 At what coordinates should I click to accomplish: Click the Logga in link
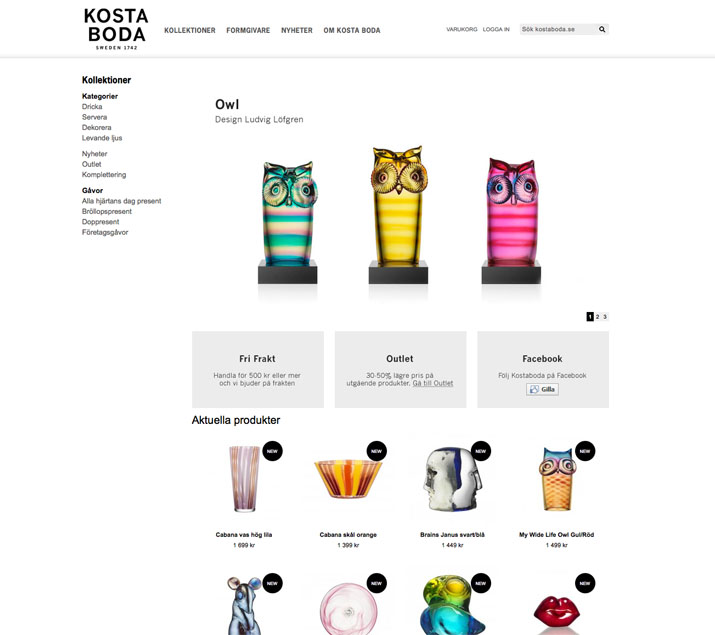(496, 29)
